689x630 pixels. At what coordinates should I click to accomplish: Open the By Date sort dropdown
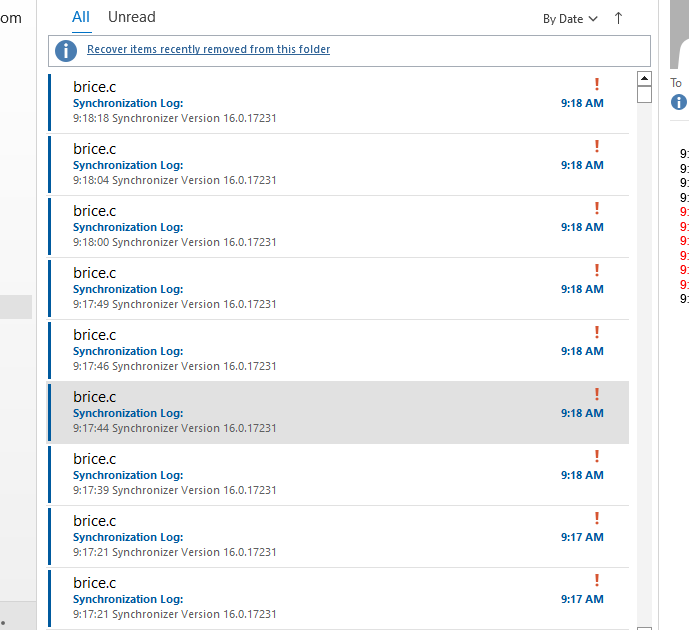point(570,19)
